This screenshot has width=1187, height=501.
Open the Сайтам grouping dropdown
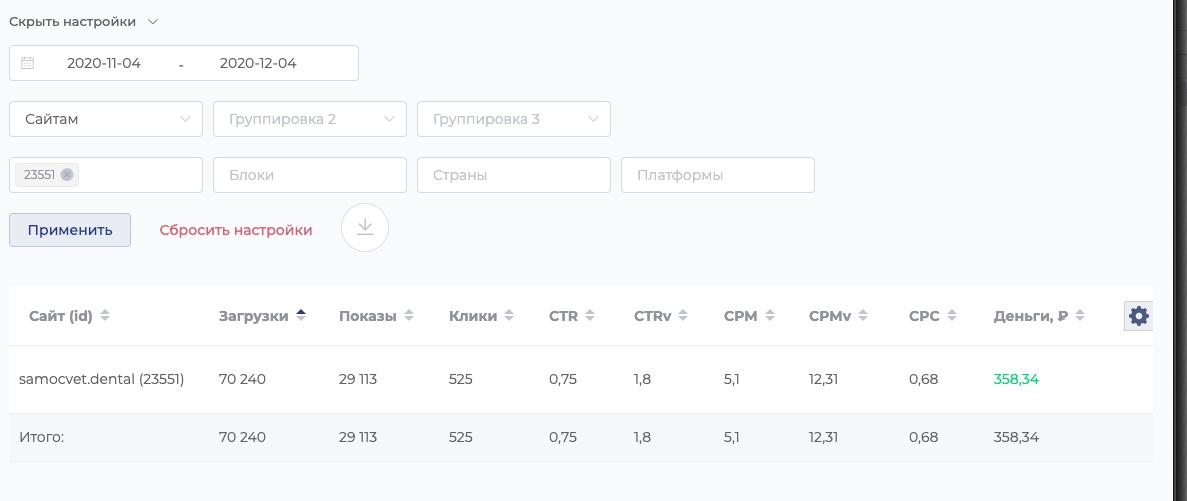click(x=106, y=119)
